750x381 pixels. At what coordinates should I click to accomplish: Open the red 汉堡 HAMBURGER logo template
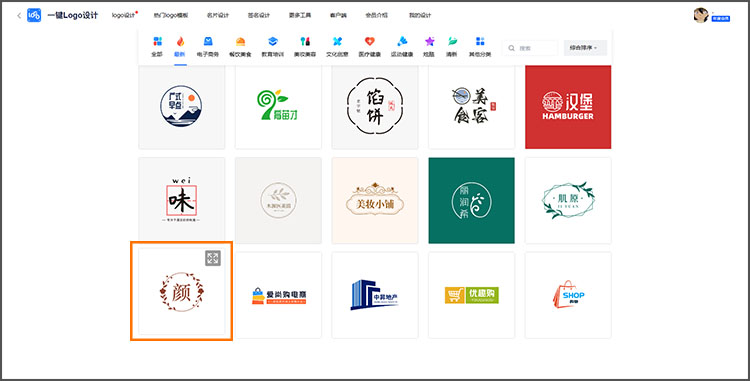568,107
